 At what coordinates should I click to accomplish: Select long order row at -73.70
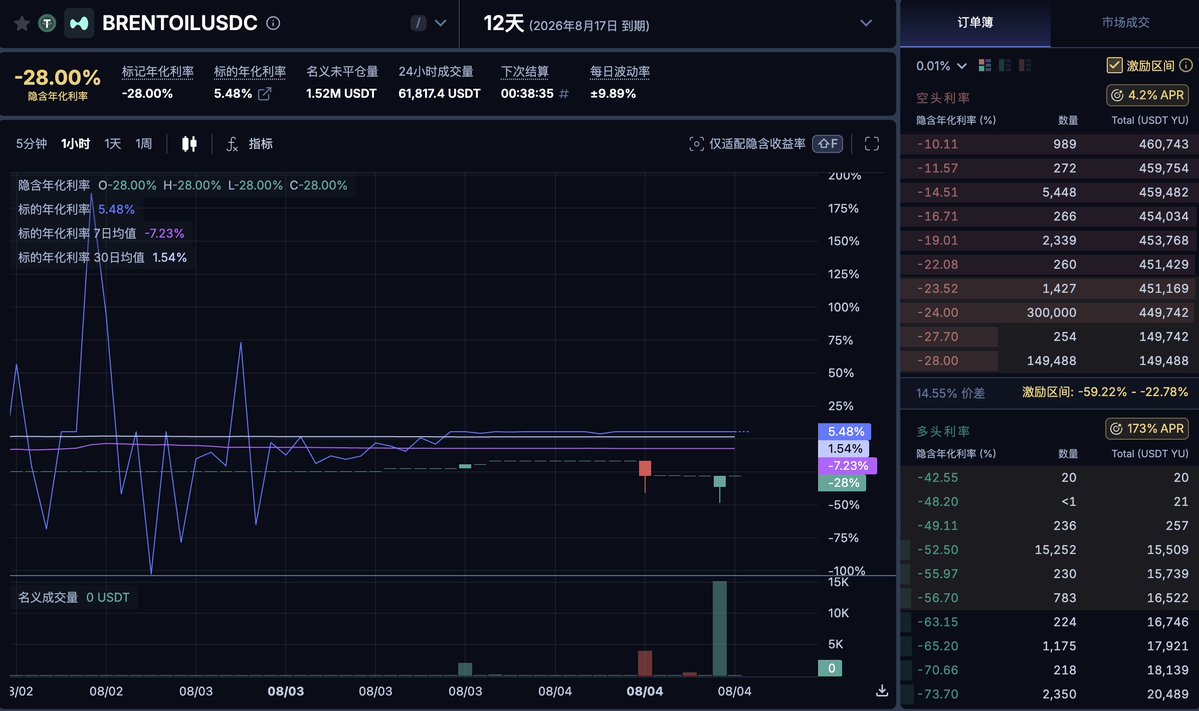(1050, 694)
